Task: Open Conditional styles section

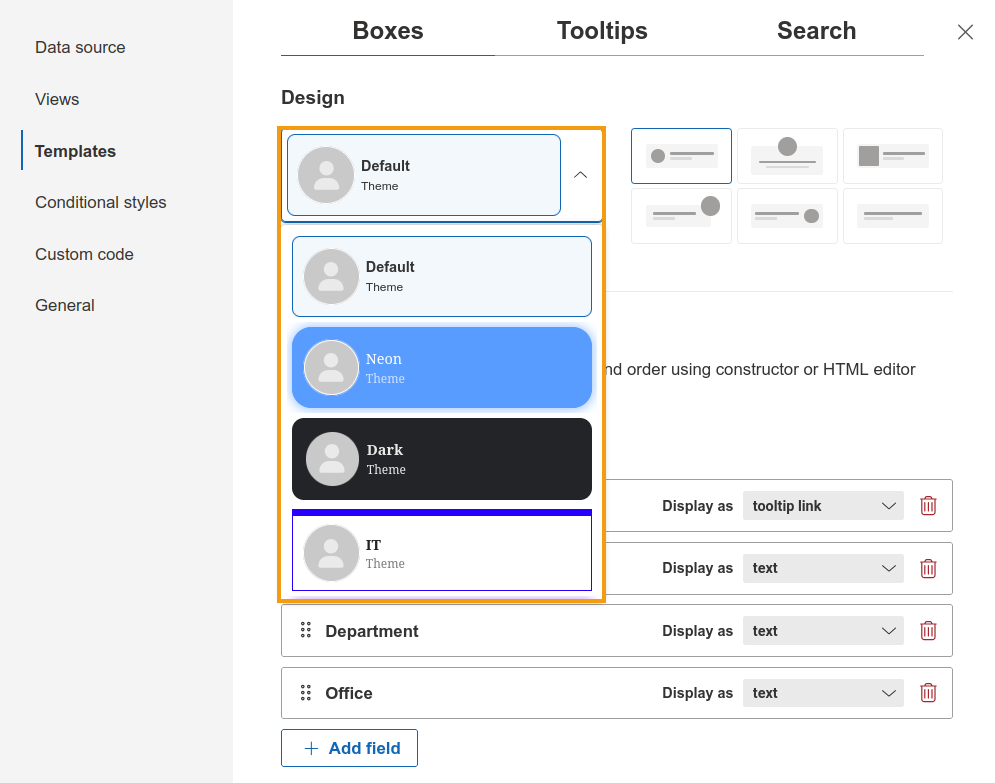Action: [x=100, y=202]
